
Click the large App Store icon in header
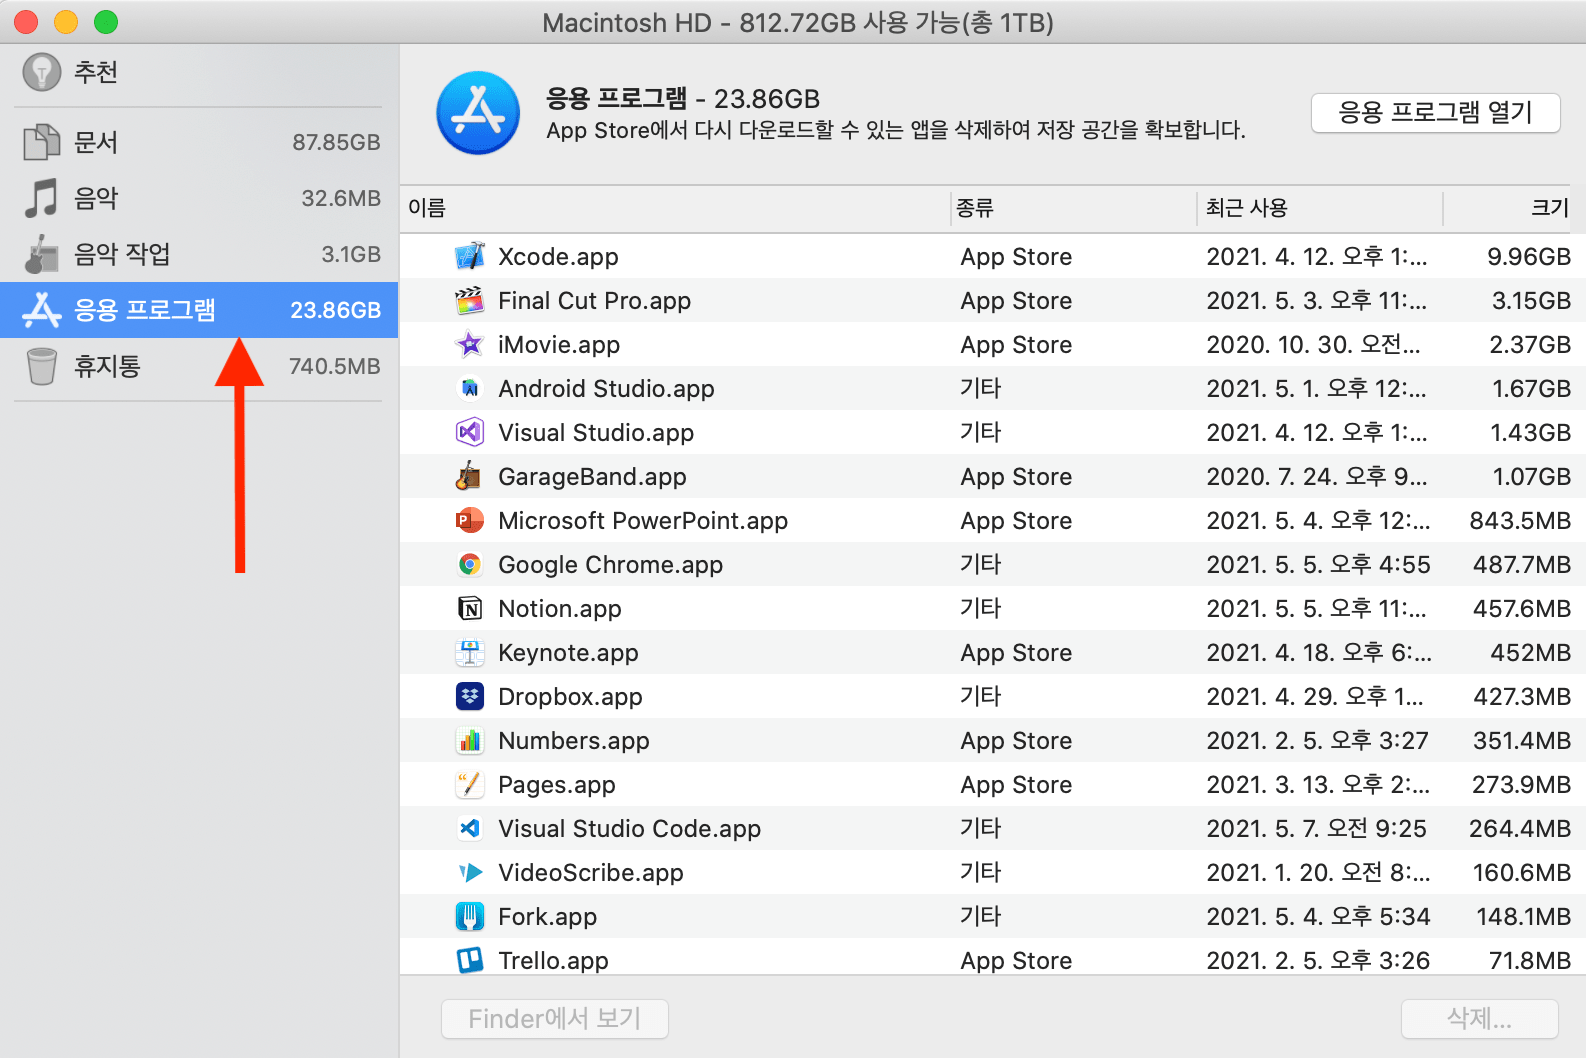coord(478,113)
